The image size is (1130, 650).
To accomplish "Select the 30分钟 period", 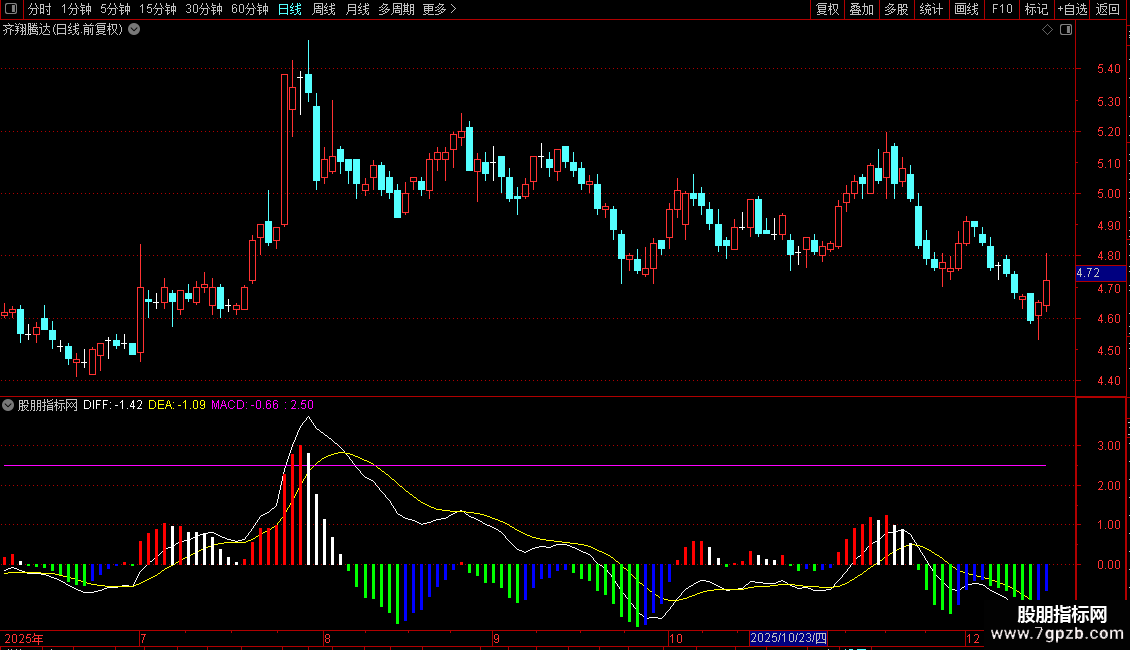I will tap(204, 9).
